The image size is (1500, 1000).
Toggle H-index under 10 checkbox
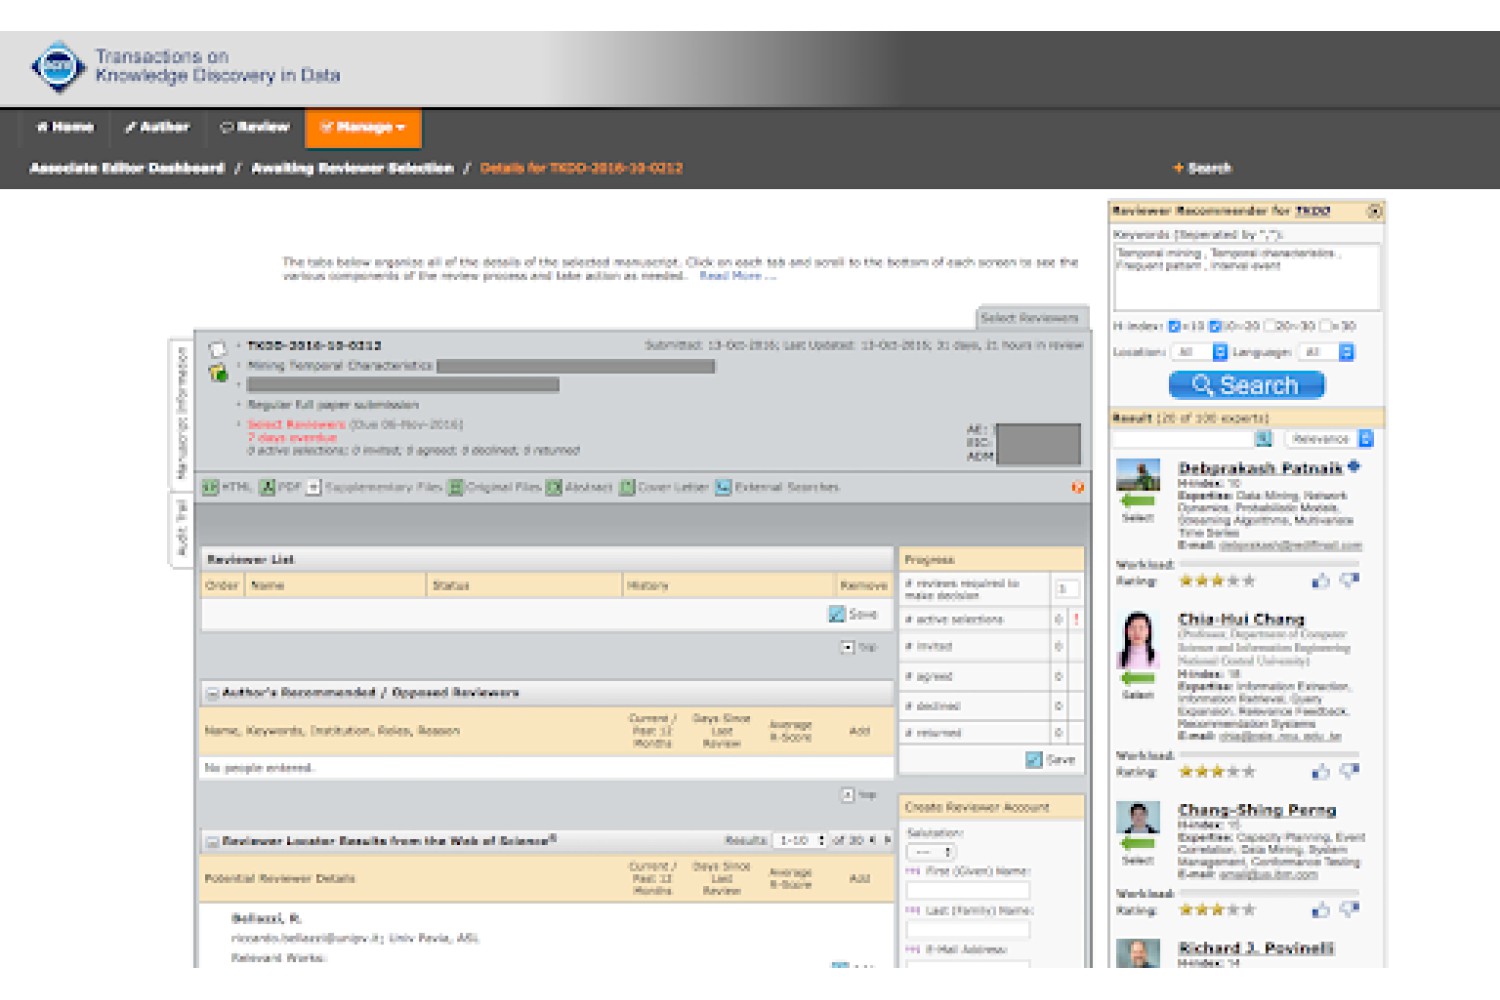1174,326
